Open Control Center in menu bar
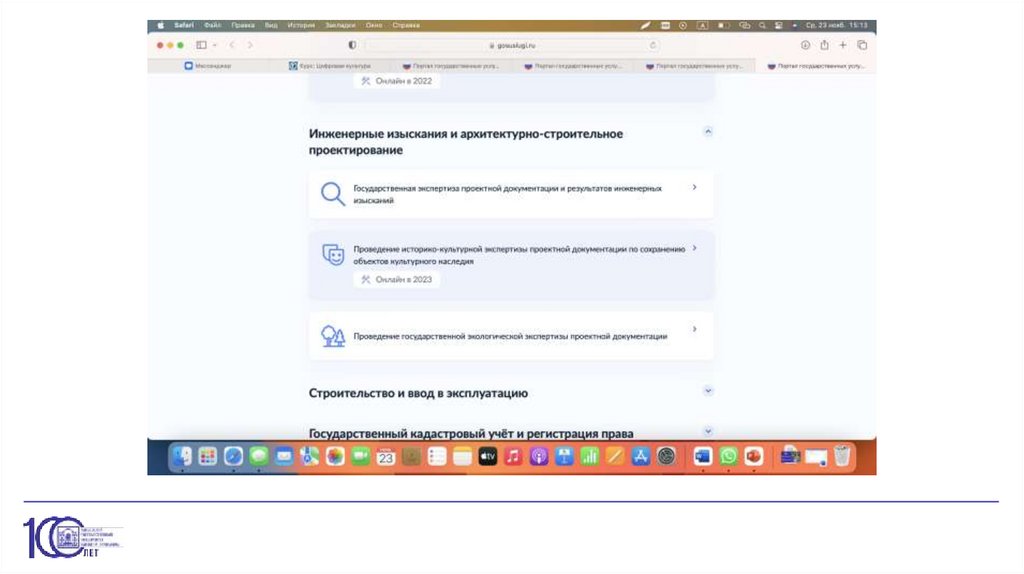The image size is (1024, 574). tap(778, 25)
